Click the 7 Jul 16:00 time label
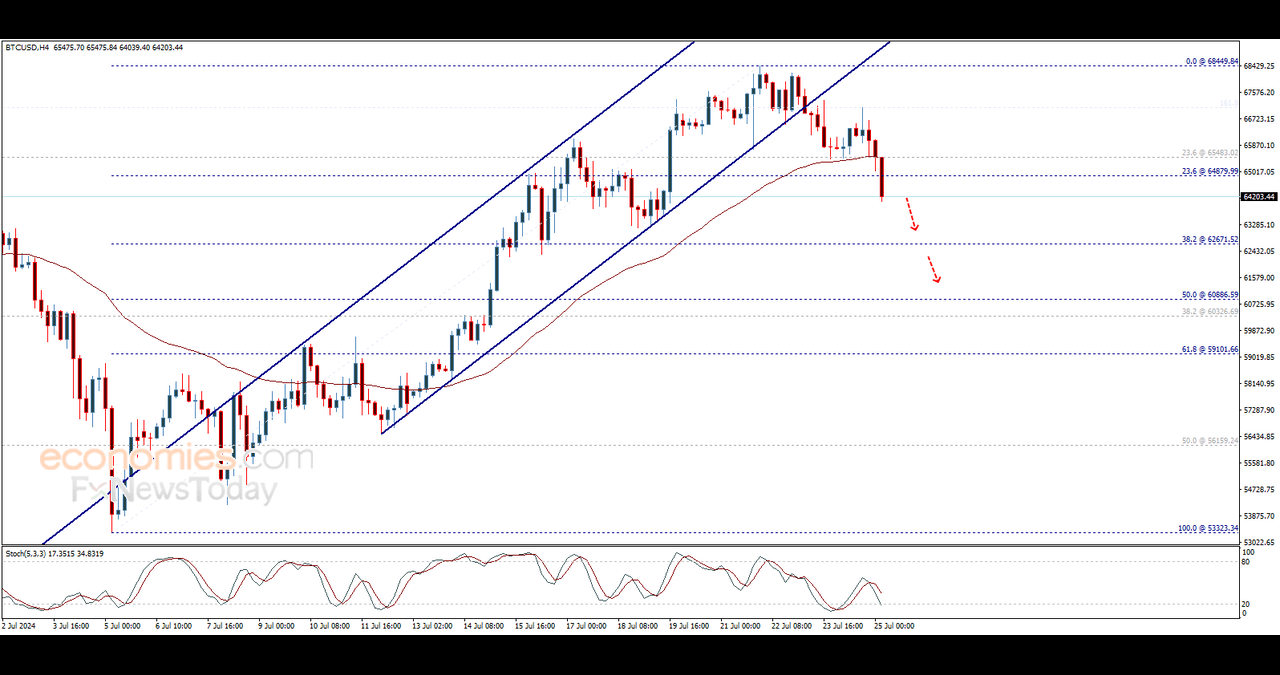The image size is (1280, 675). 225,626
